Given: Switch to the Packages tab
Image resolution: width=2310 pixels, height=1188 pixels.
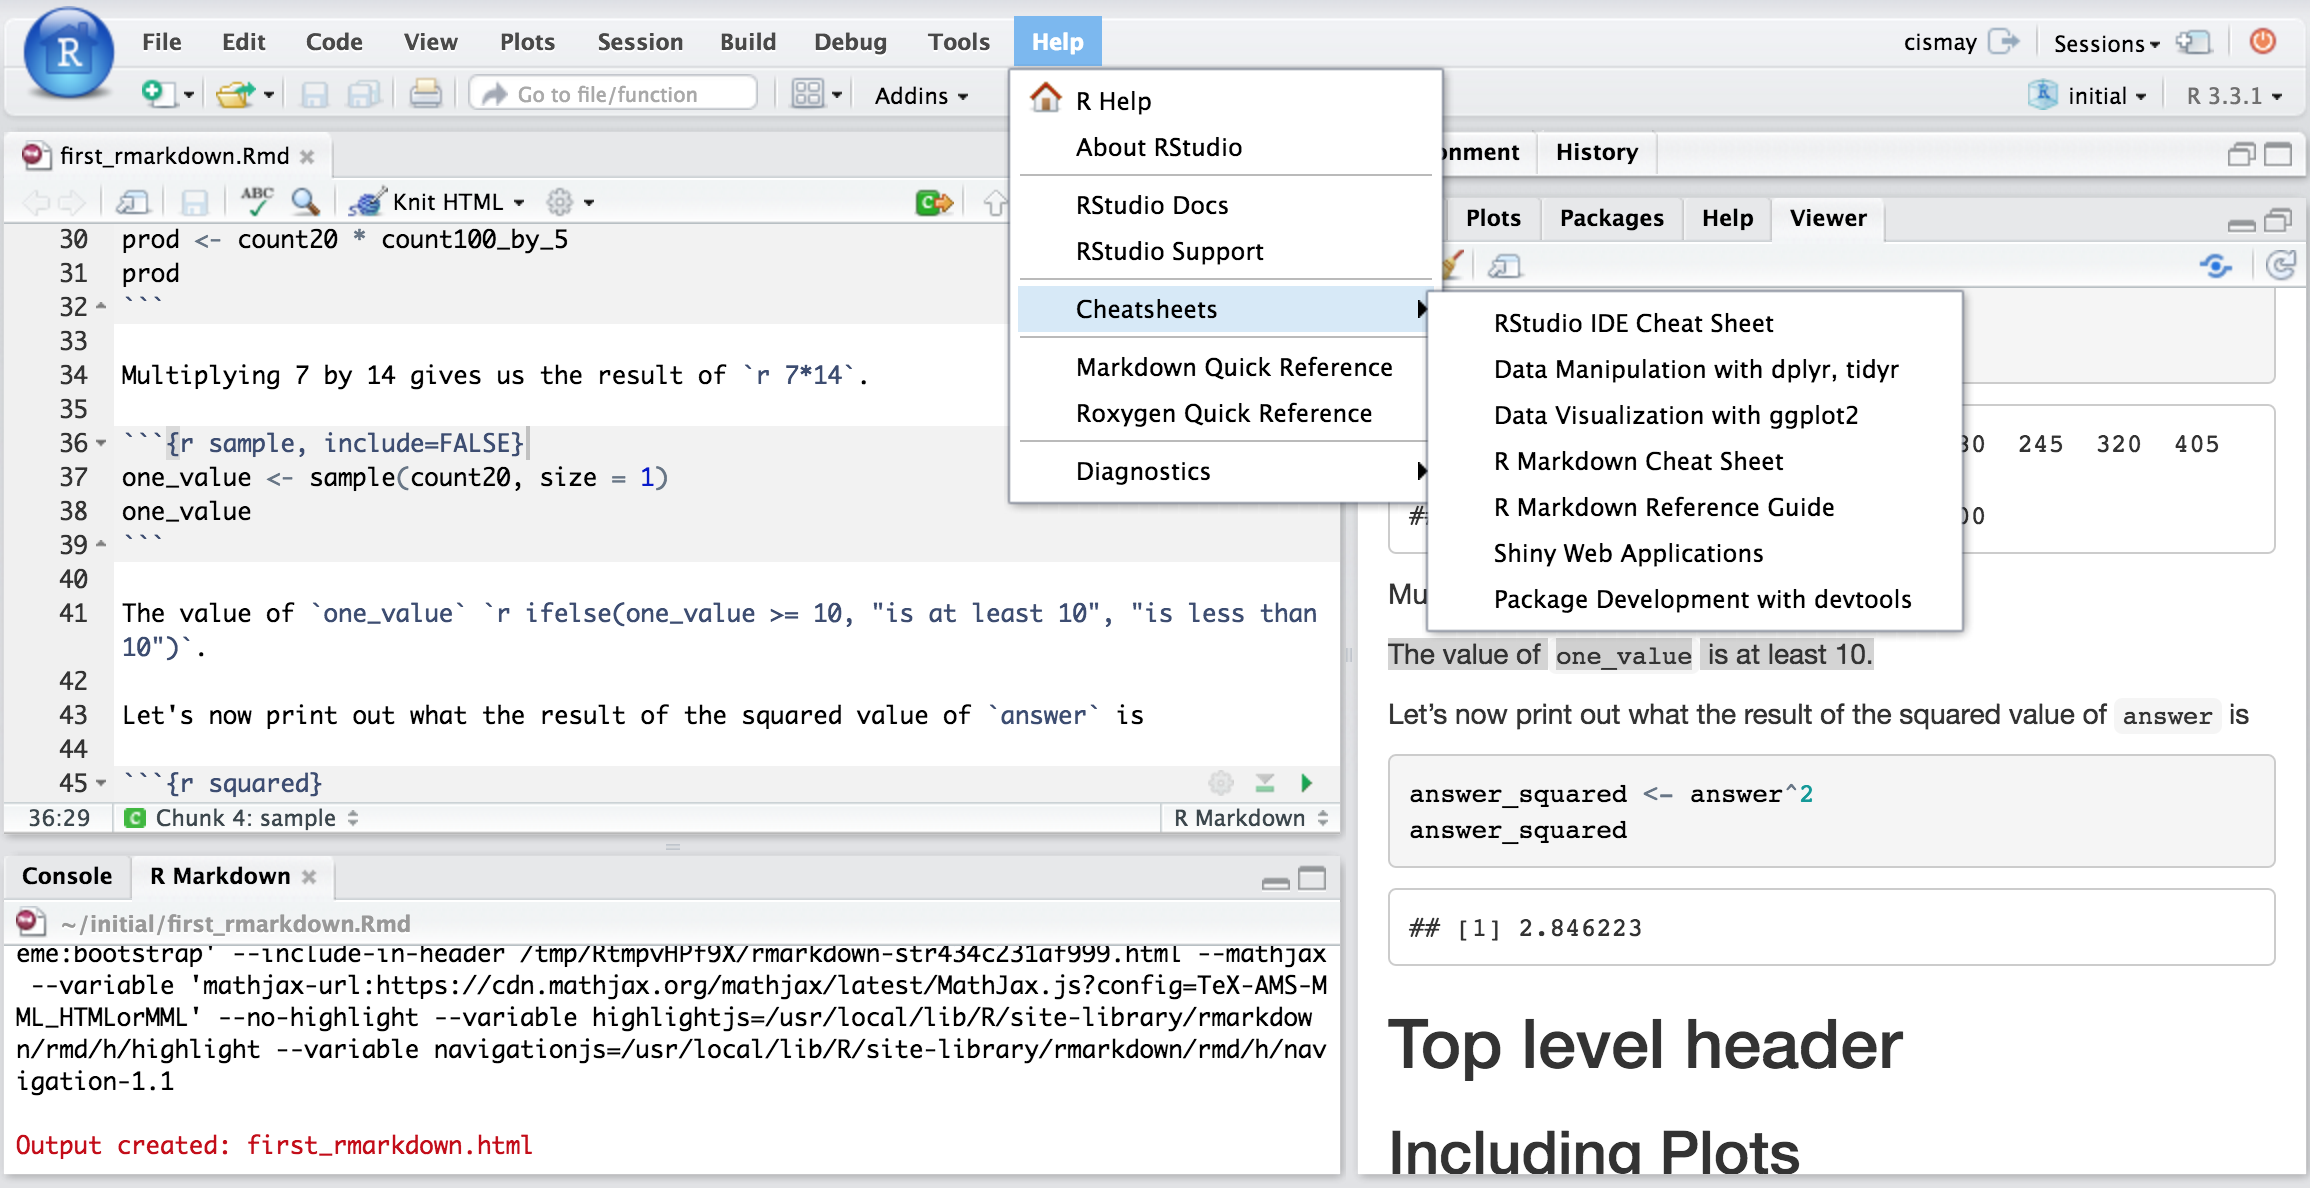Looking at the screenshot, I should tap(1610, 215).
